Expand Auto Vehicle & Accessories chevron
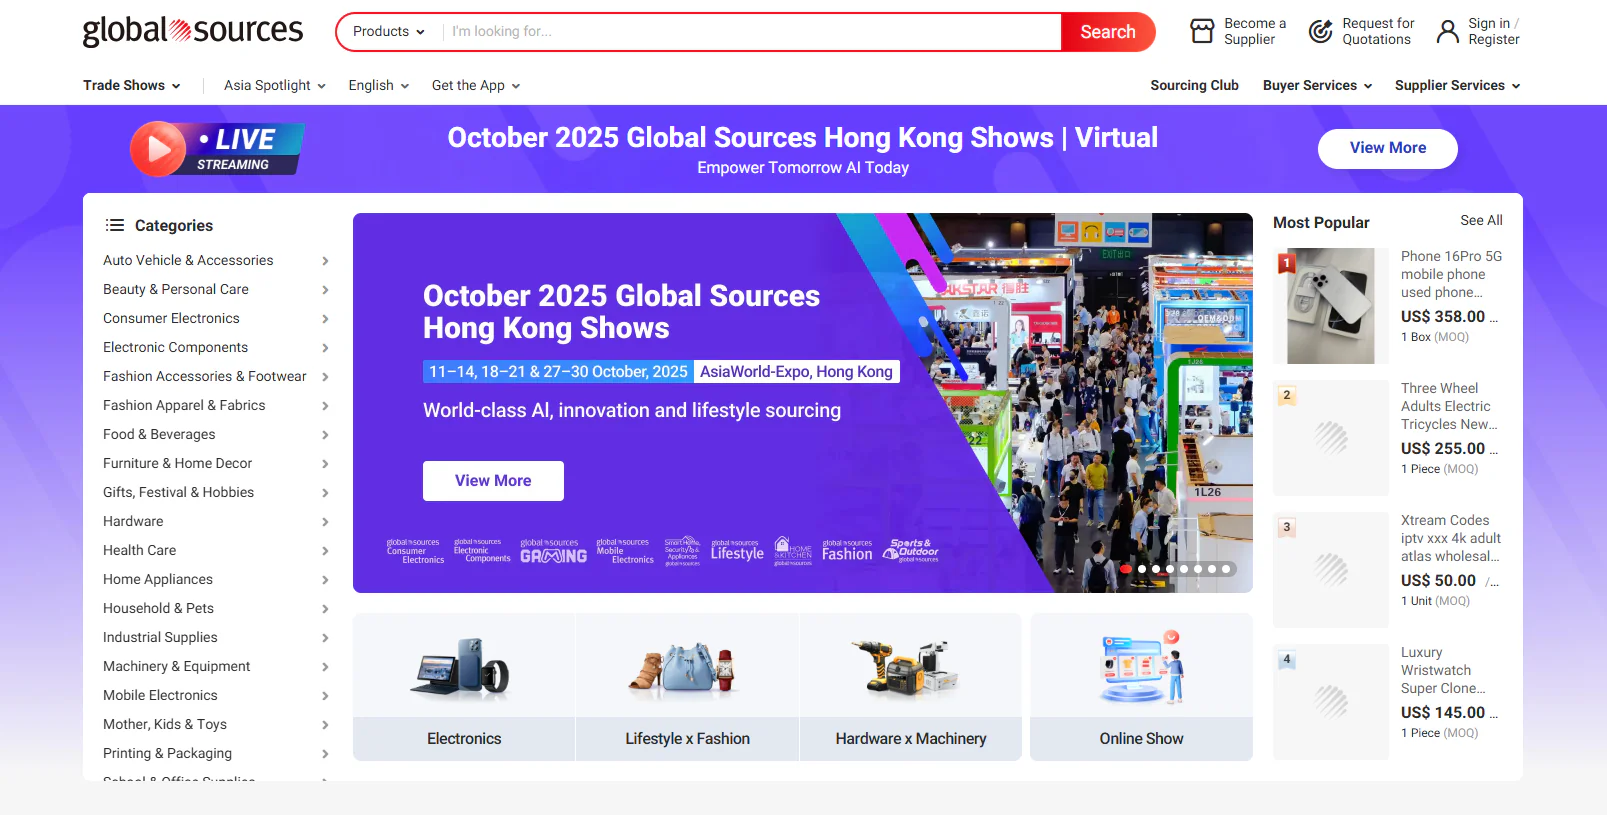1607x815 pixels. point(325,260)
